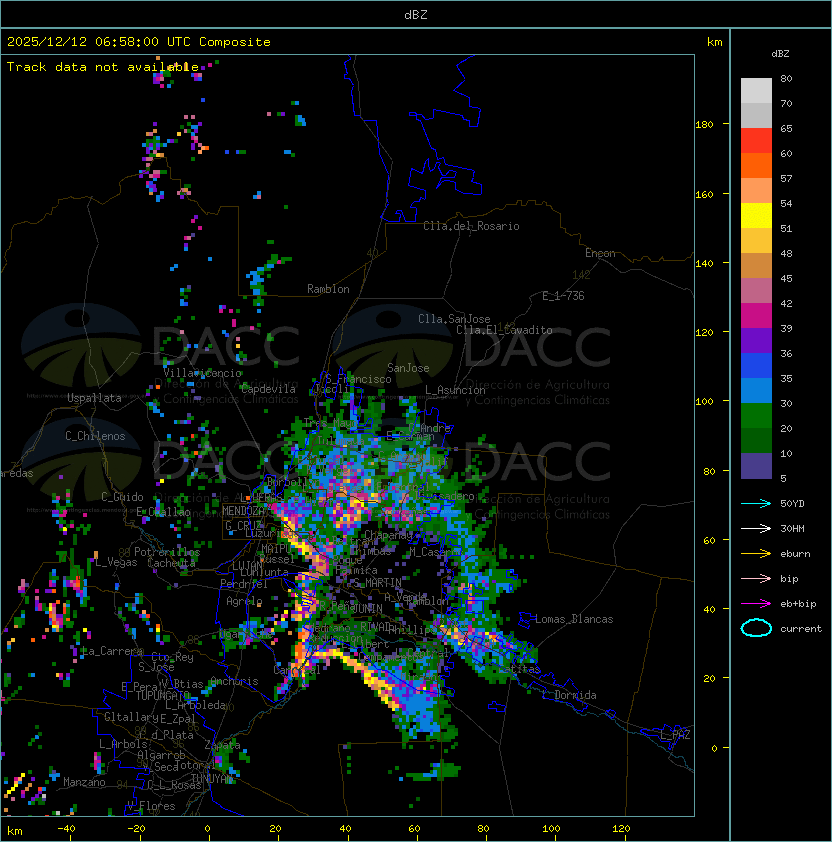Click the 'Anchoris' map label
The image size is (832, 842).
(x=234, y=681)
